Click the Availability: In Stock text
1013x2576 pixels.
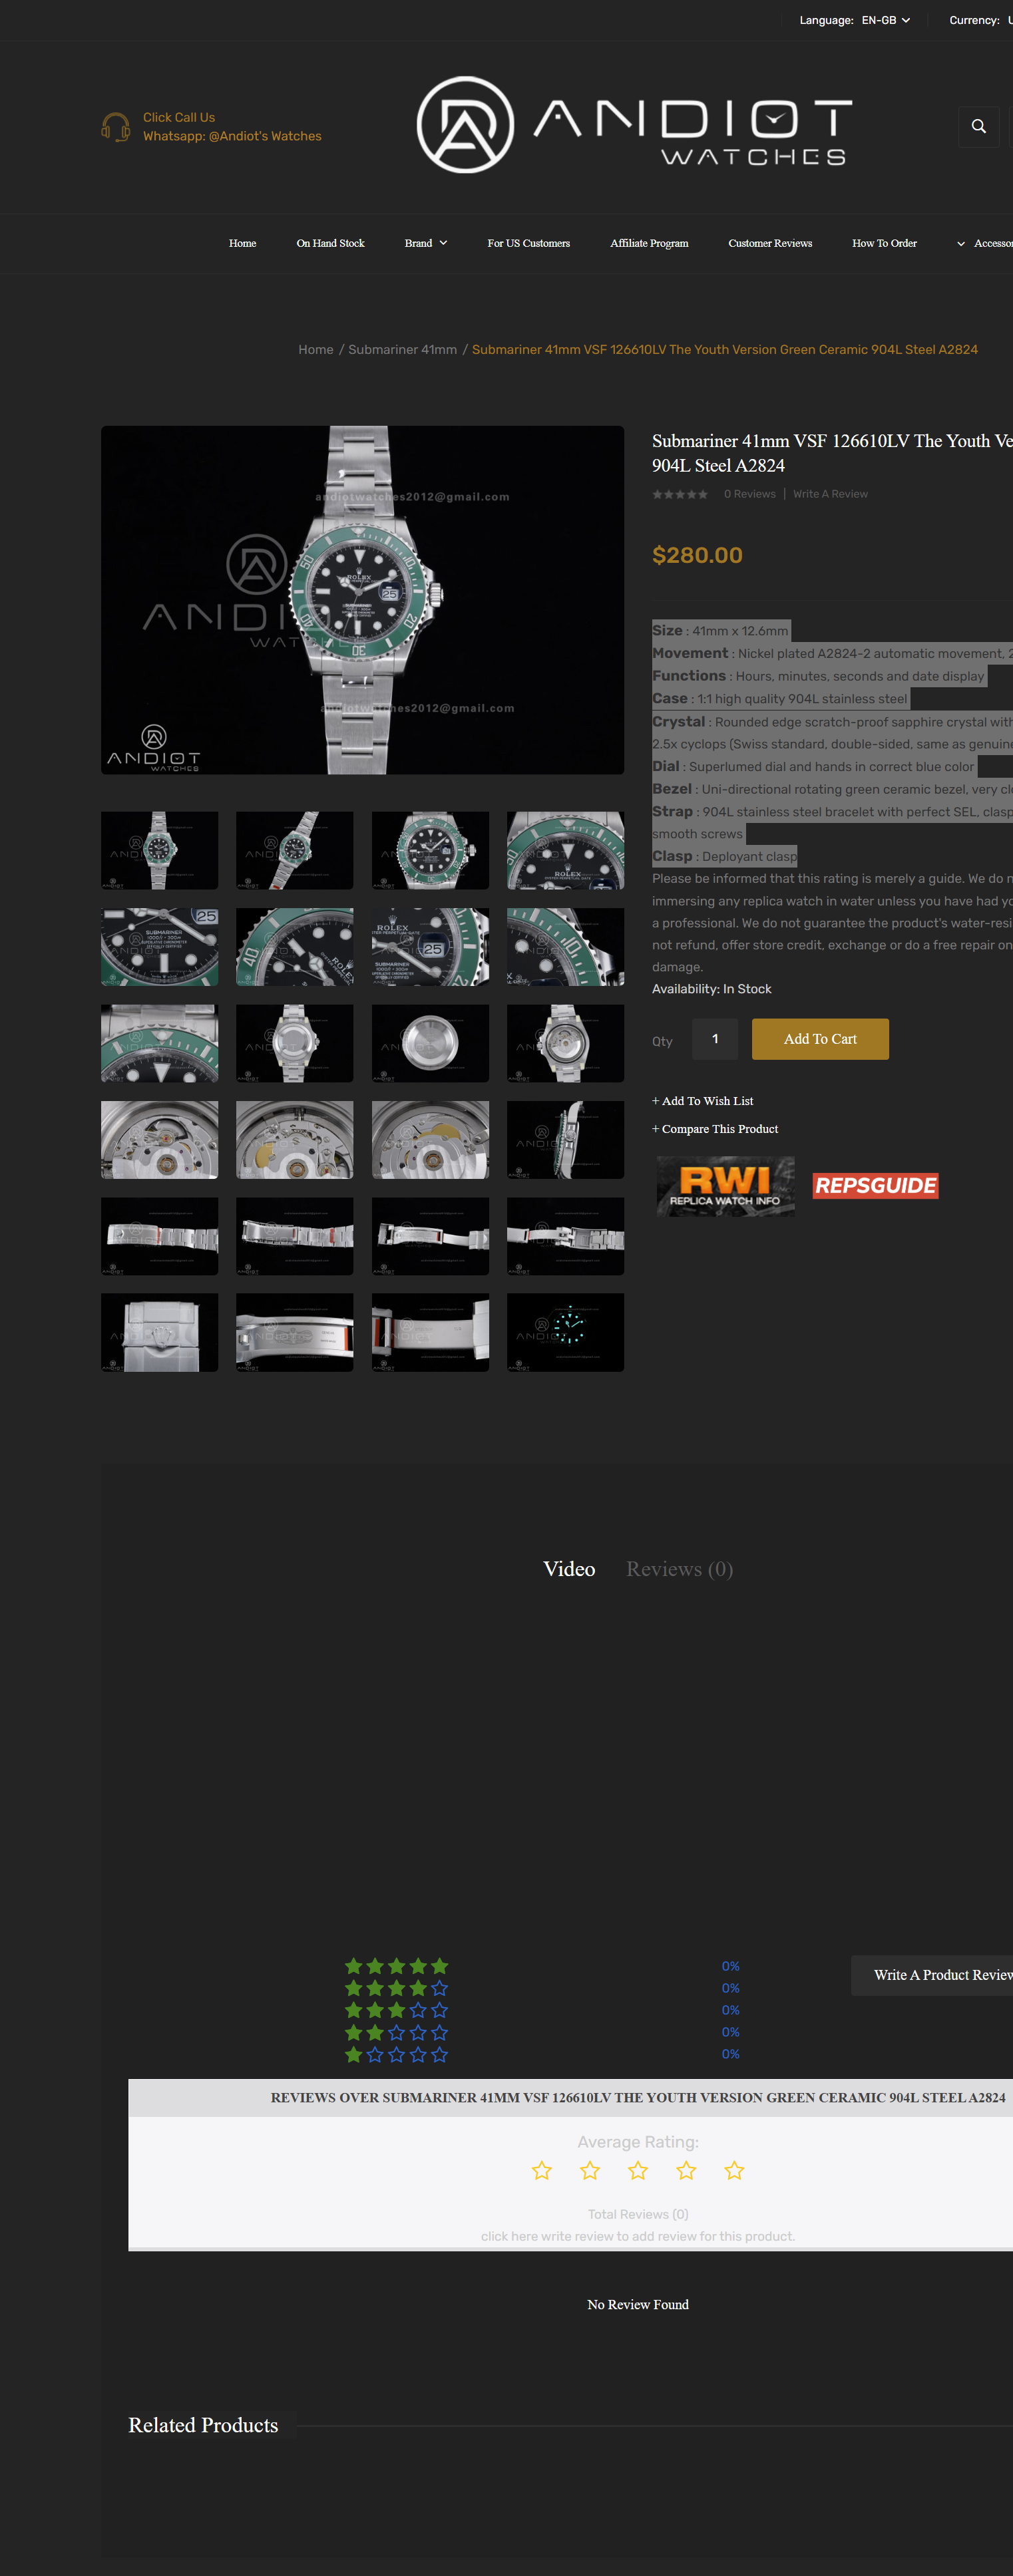point(711,989)
